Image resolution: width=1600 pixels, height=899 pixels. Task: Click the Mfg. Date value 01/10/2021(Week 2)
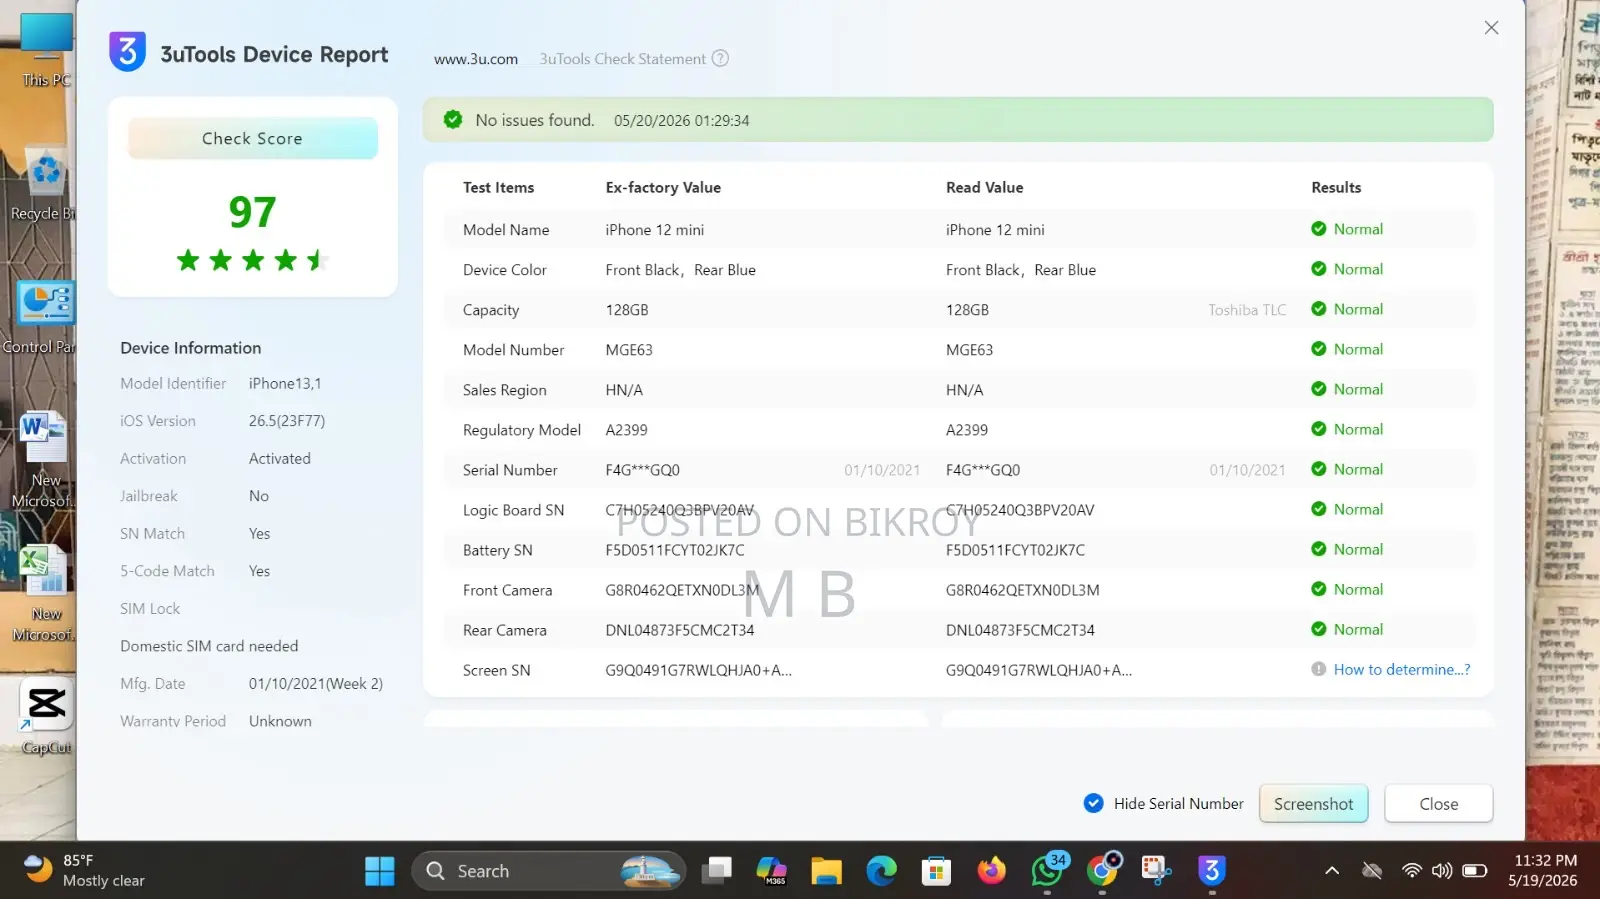click(316, 684)
